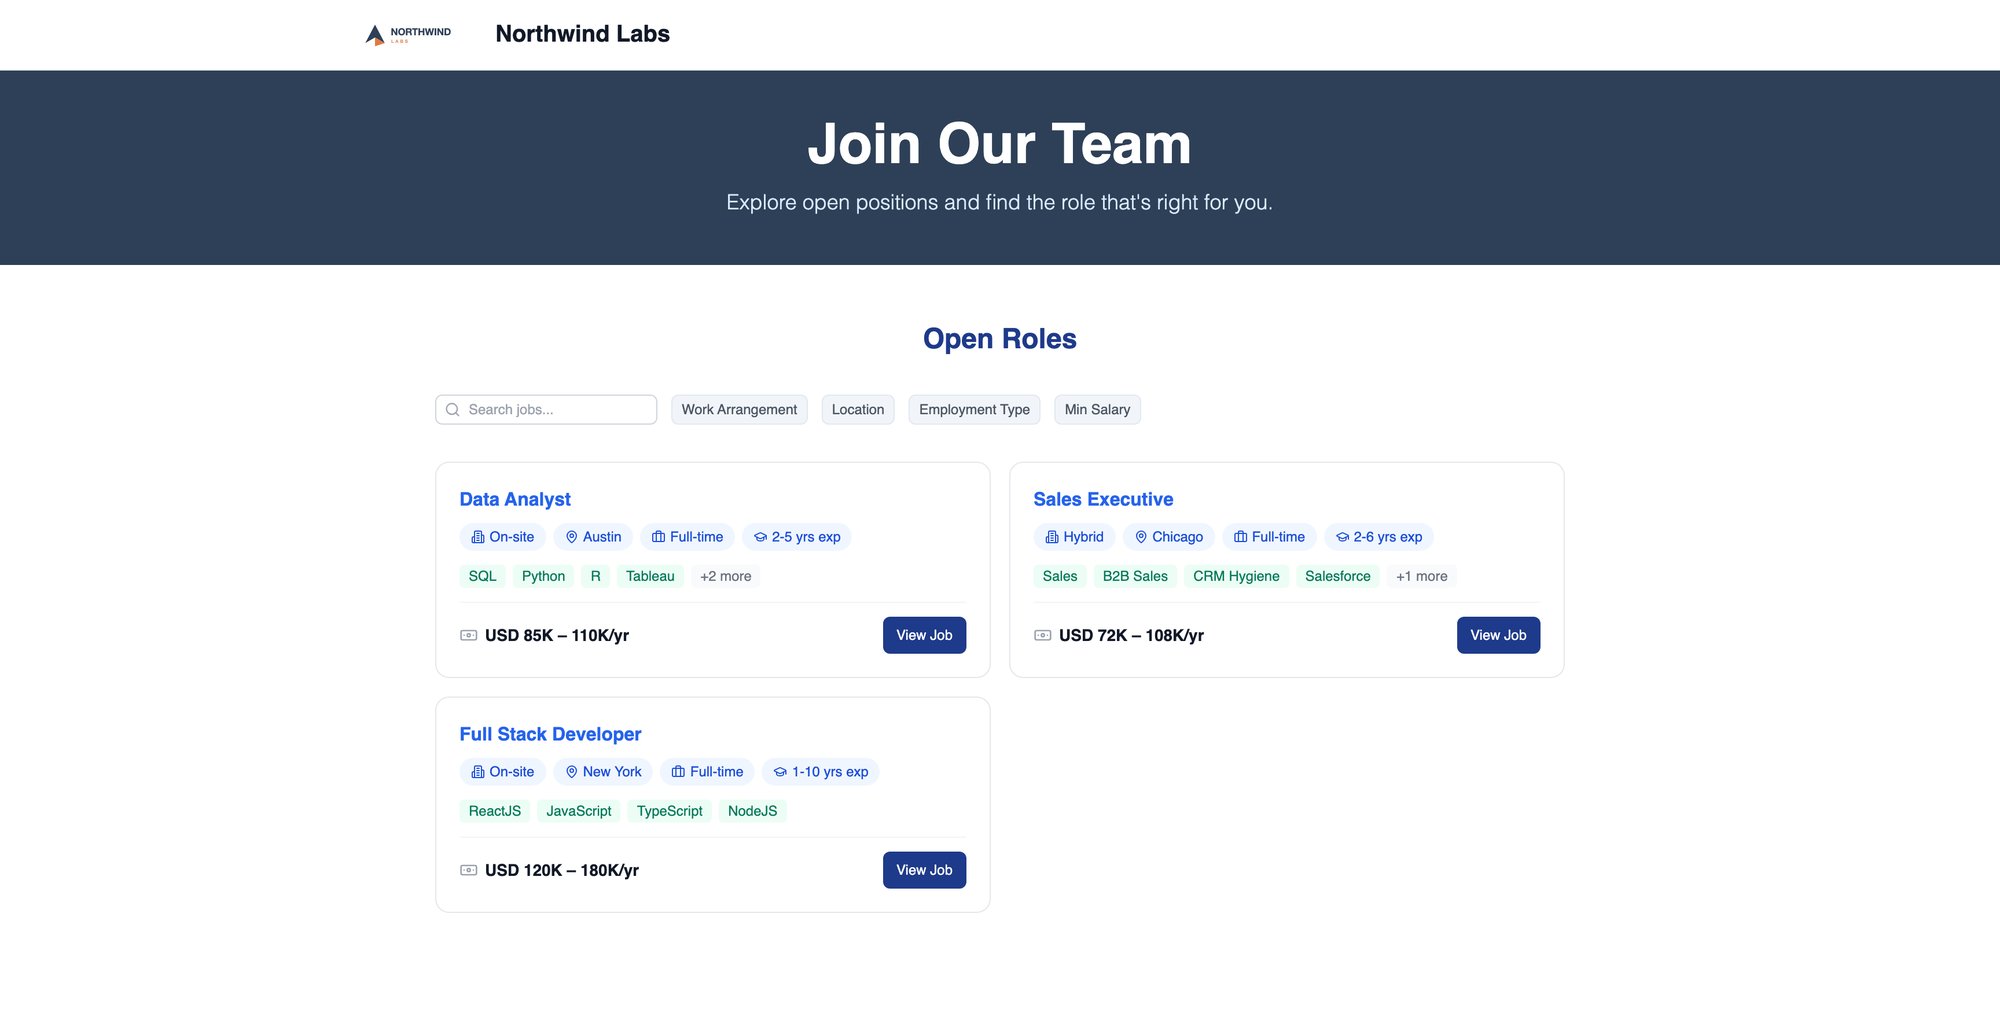Expand the Employment Type filter
The height and width of the screenshot is (1024, 2000).
(x=974, y=410)
